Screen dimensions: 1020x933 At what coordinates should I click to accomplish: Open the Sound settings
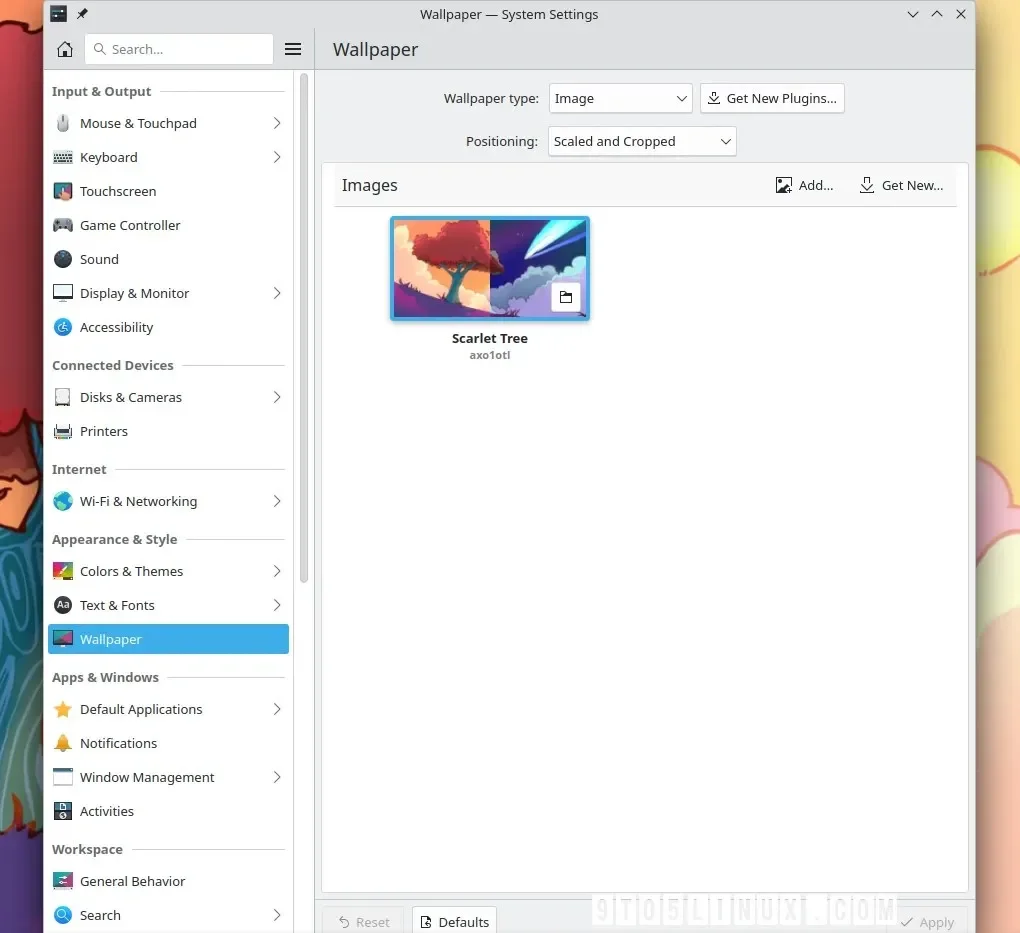[168, 260]
